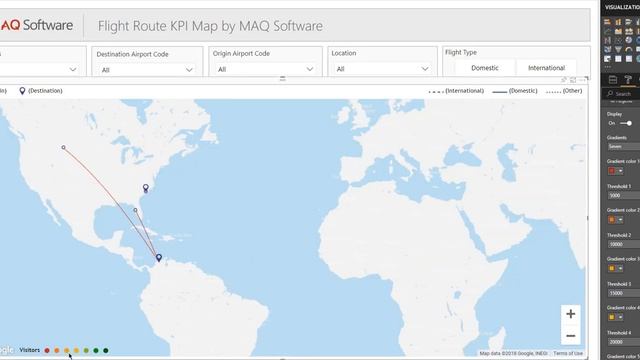Click the Threshold 3 input field
640x360 pixels.
point(624,293)
